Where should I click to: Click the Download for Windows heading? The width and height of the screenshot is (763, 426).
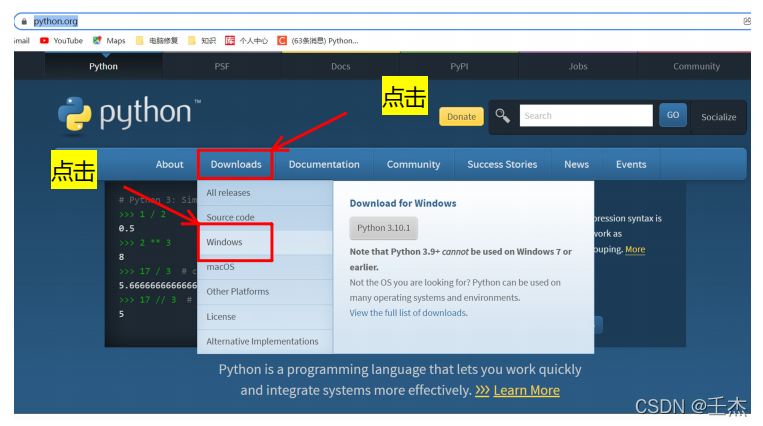click(x=403, y=204)
